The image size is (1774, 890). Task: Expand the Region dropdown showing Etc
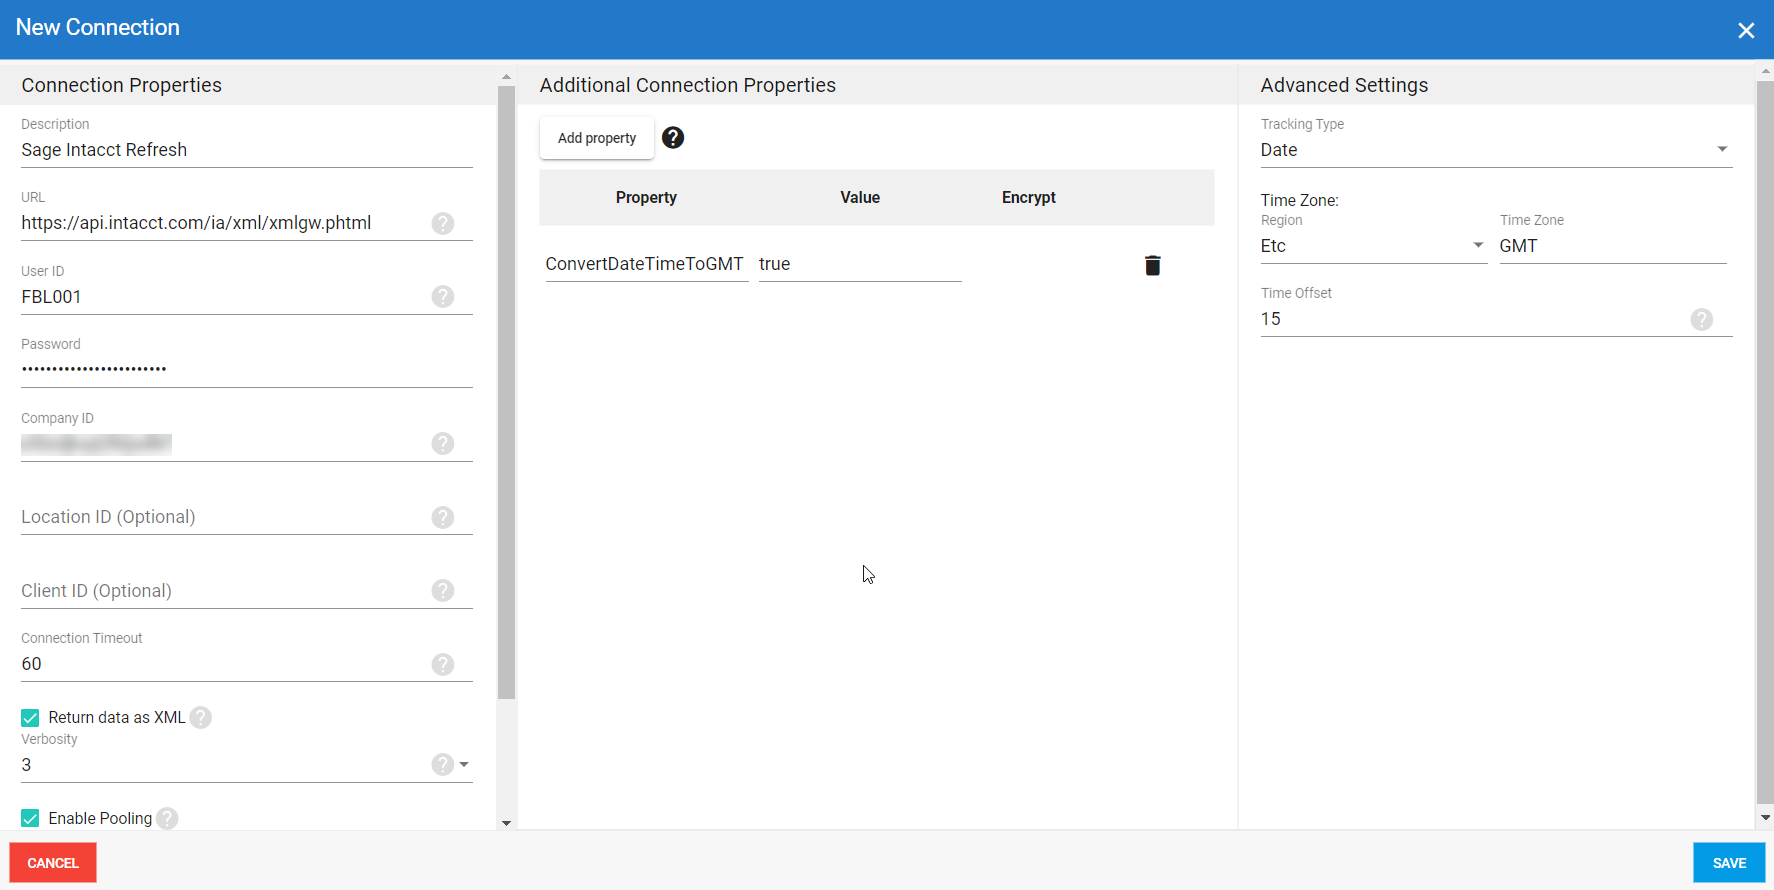[x=1477, y=245]
